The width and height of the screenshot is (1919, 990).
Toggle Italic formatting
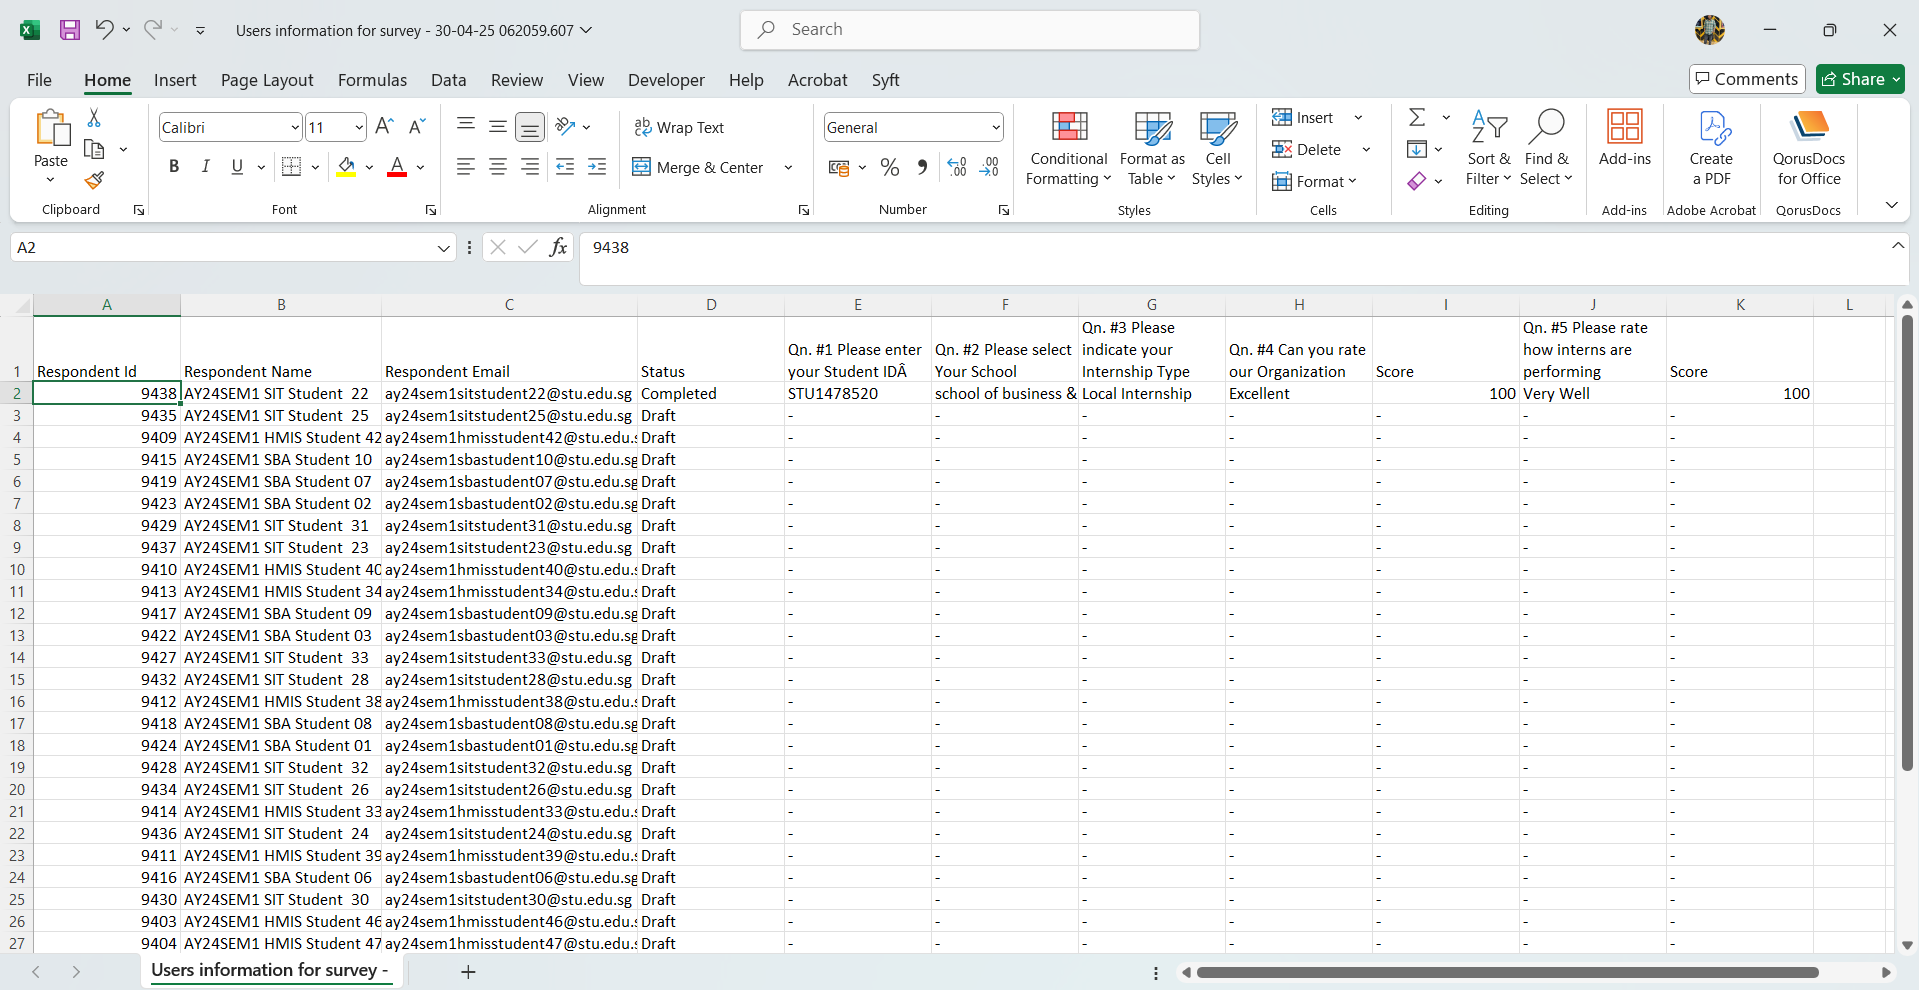(205, 167)
